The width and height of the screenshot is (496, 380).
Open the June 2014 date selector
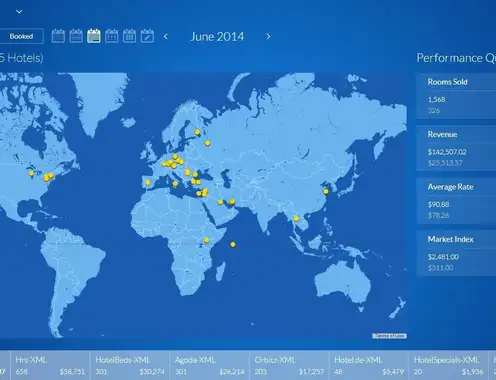(x=217, y=36)
